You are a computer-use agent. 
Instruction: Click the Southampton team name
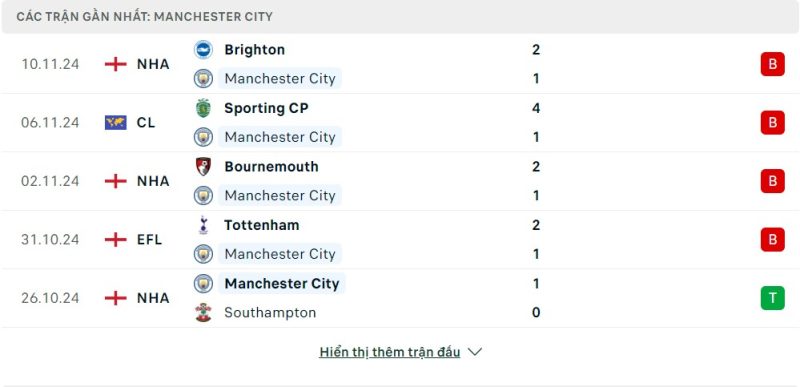[270, 312]
